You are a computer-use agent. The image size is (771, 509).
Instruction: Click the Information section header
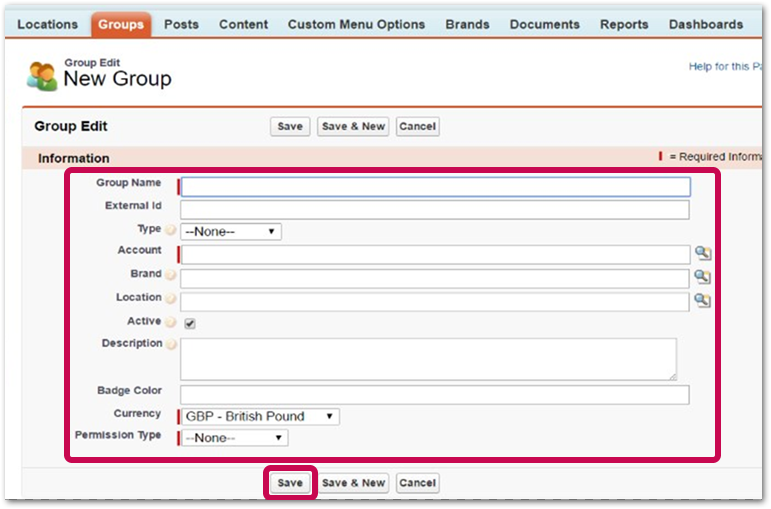click(74, 158)
